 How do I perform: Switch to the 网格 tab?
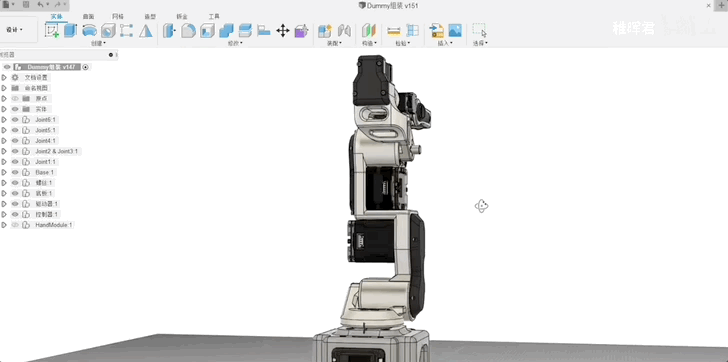coord(118,17)
